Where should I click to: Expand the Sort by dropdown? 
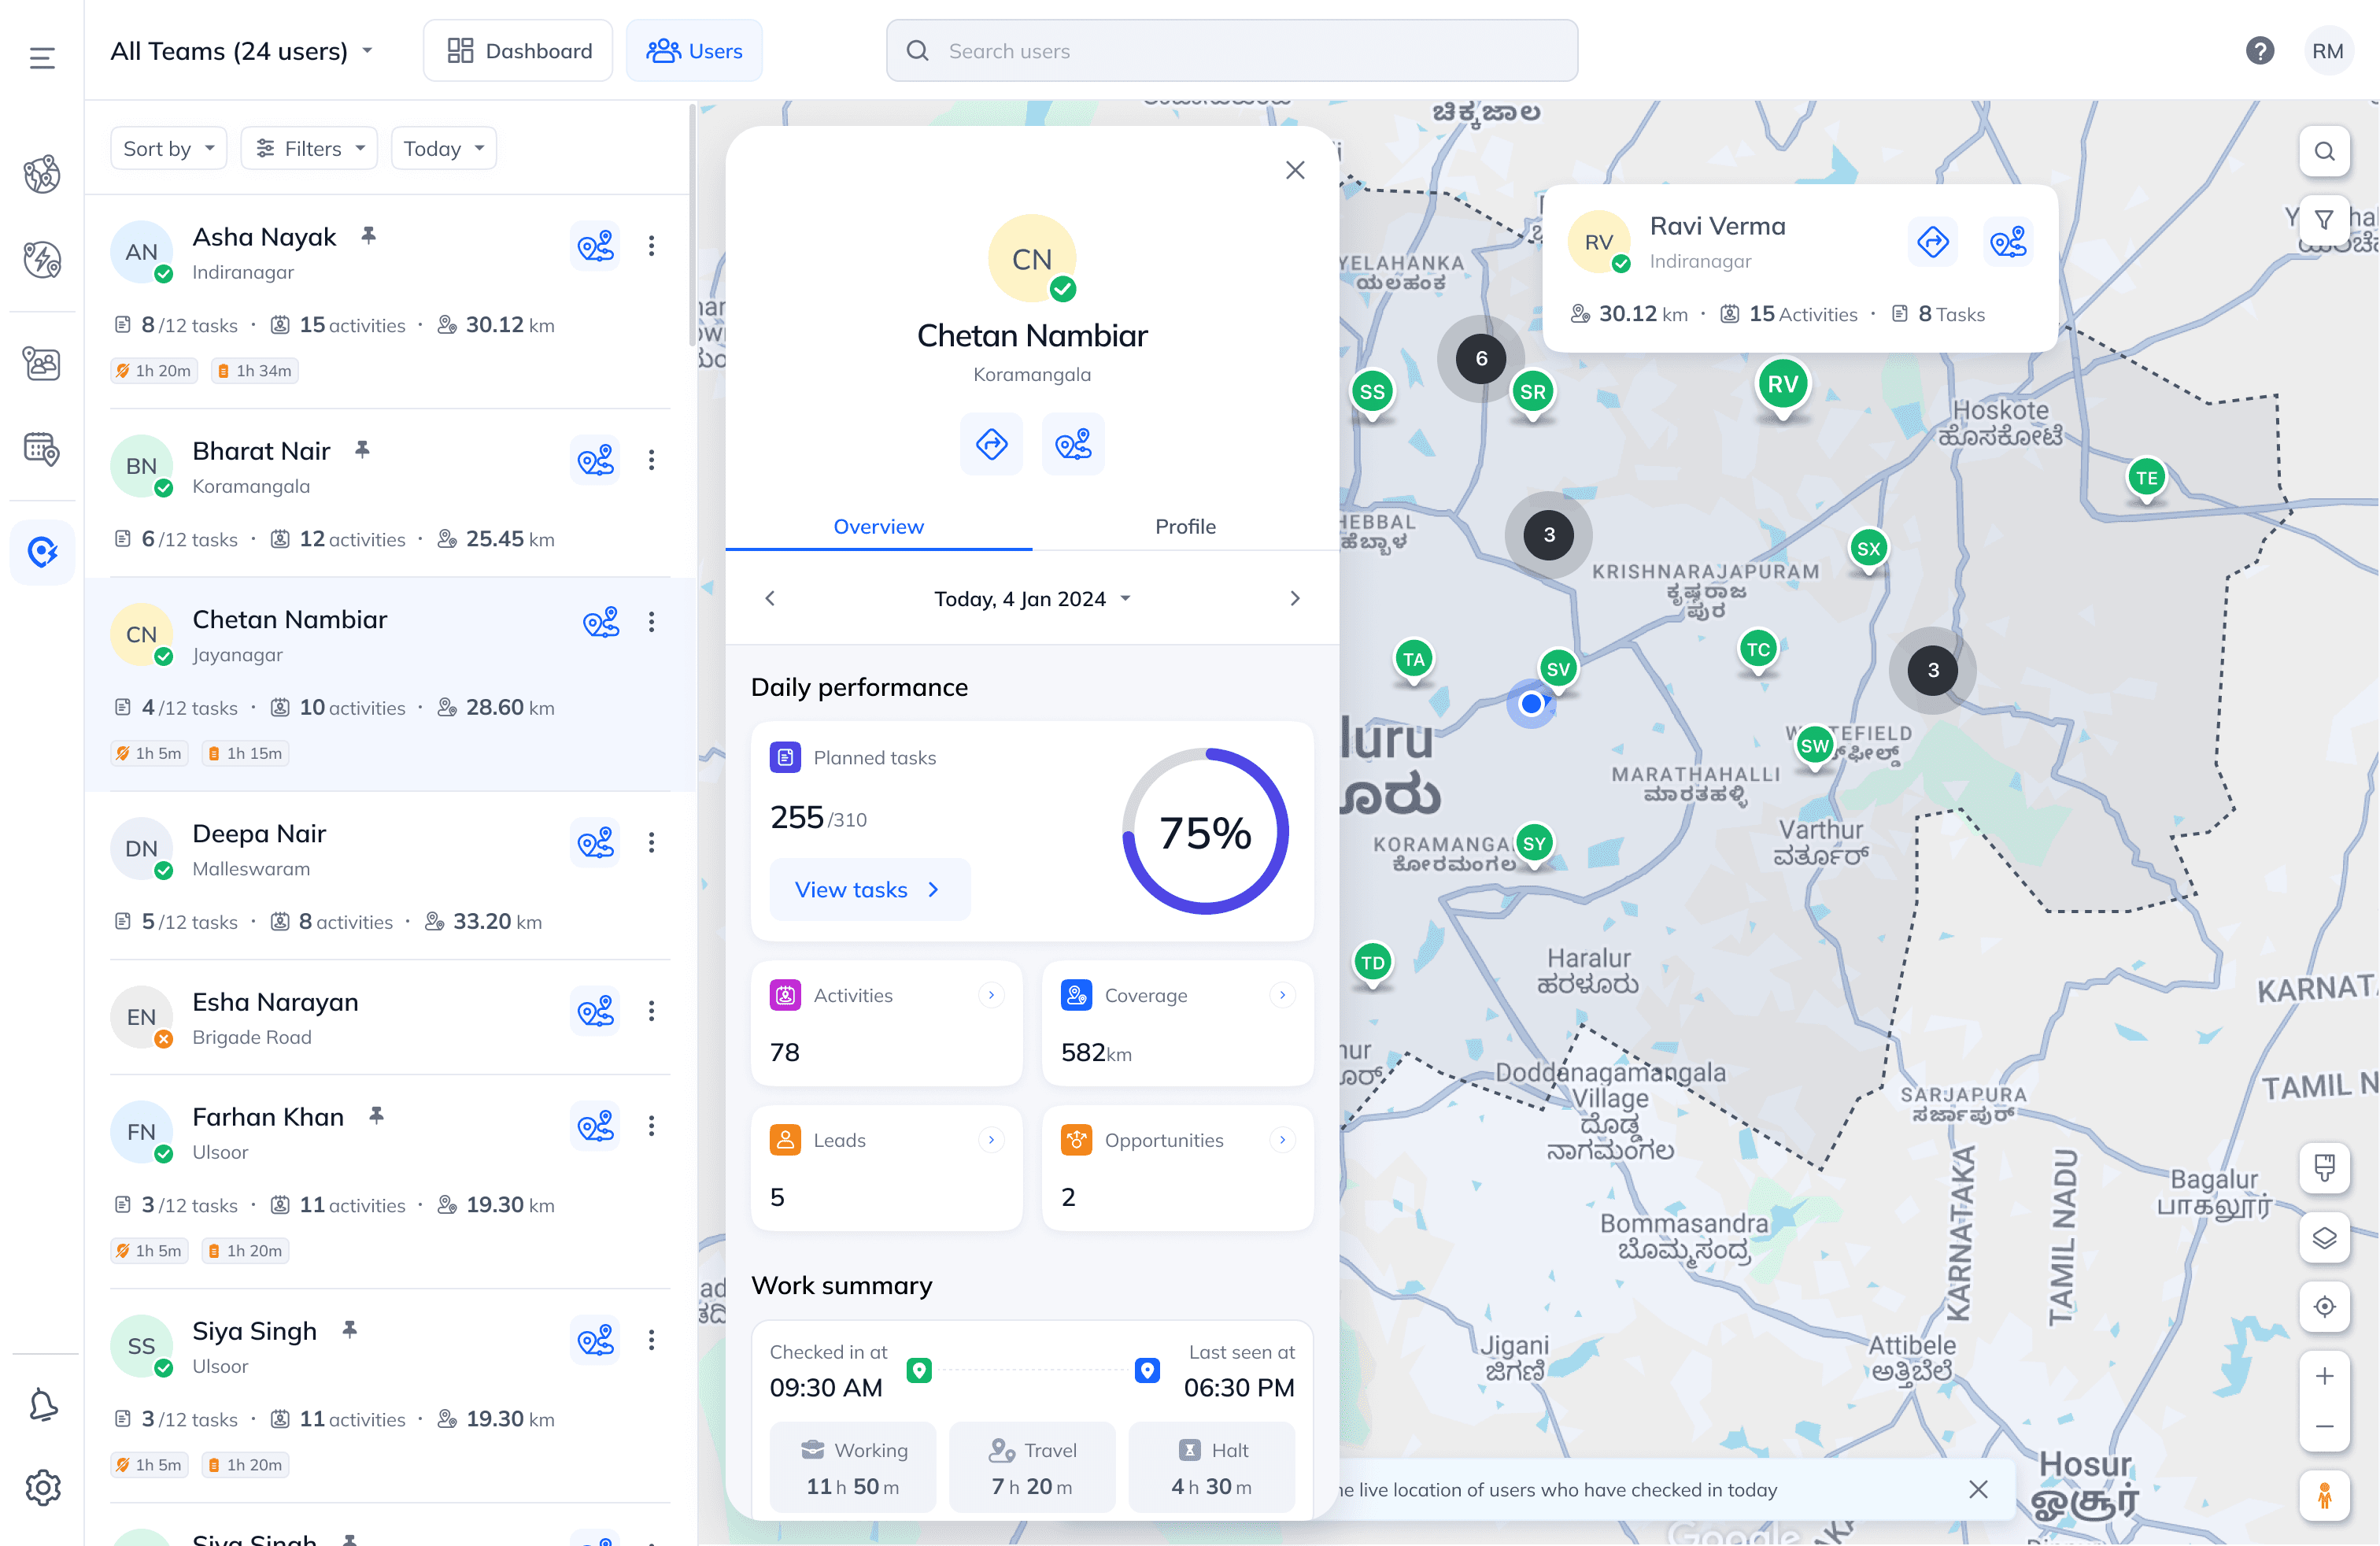[168, 148]
